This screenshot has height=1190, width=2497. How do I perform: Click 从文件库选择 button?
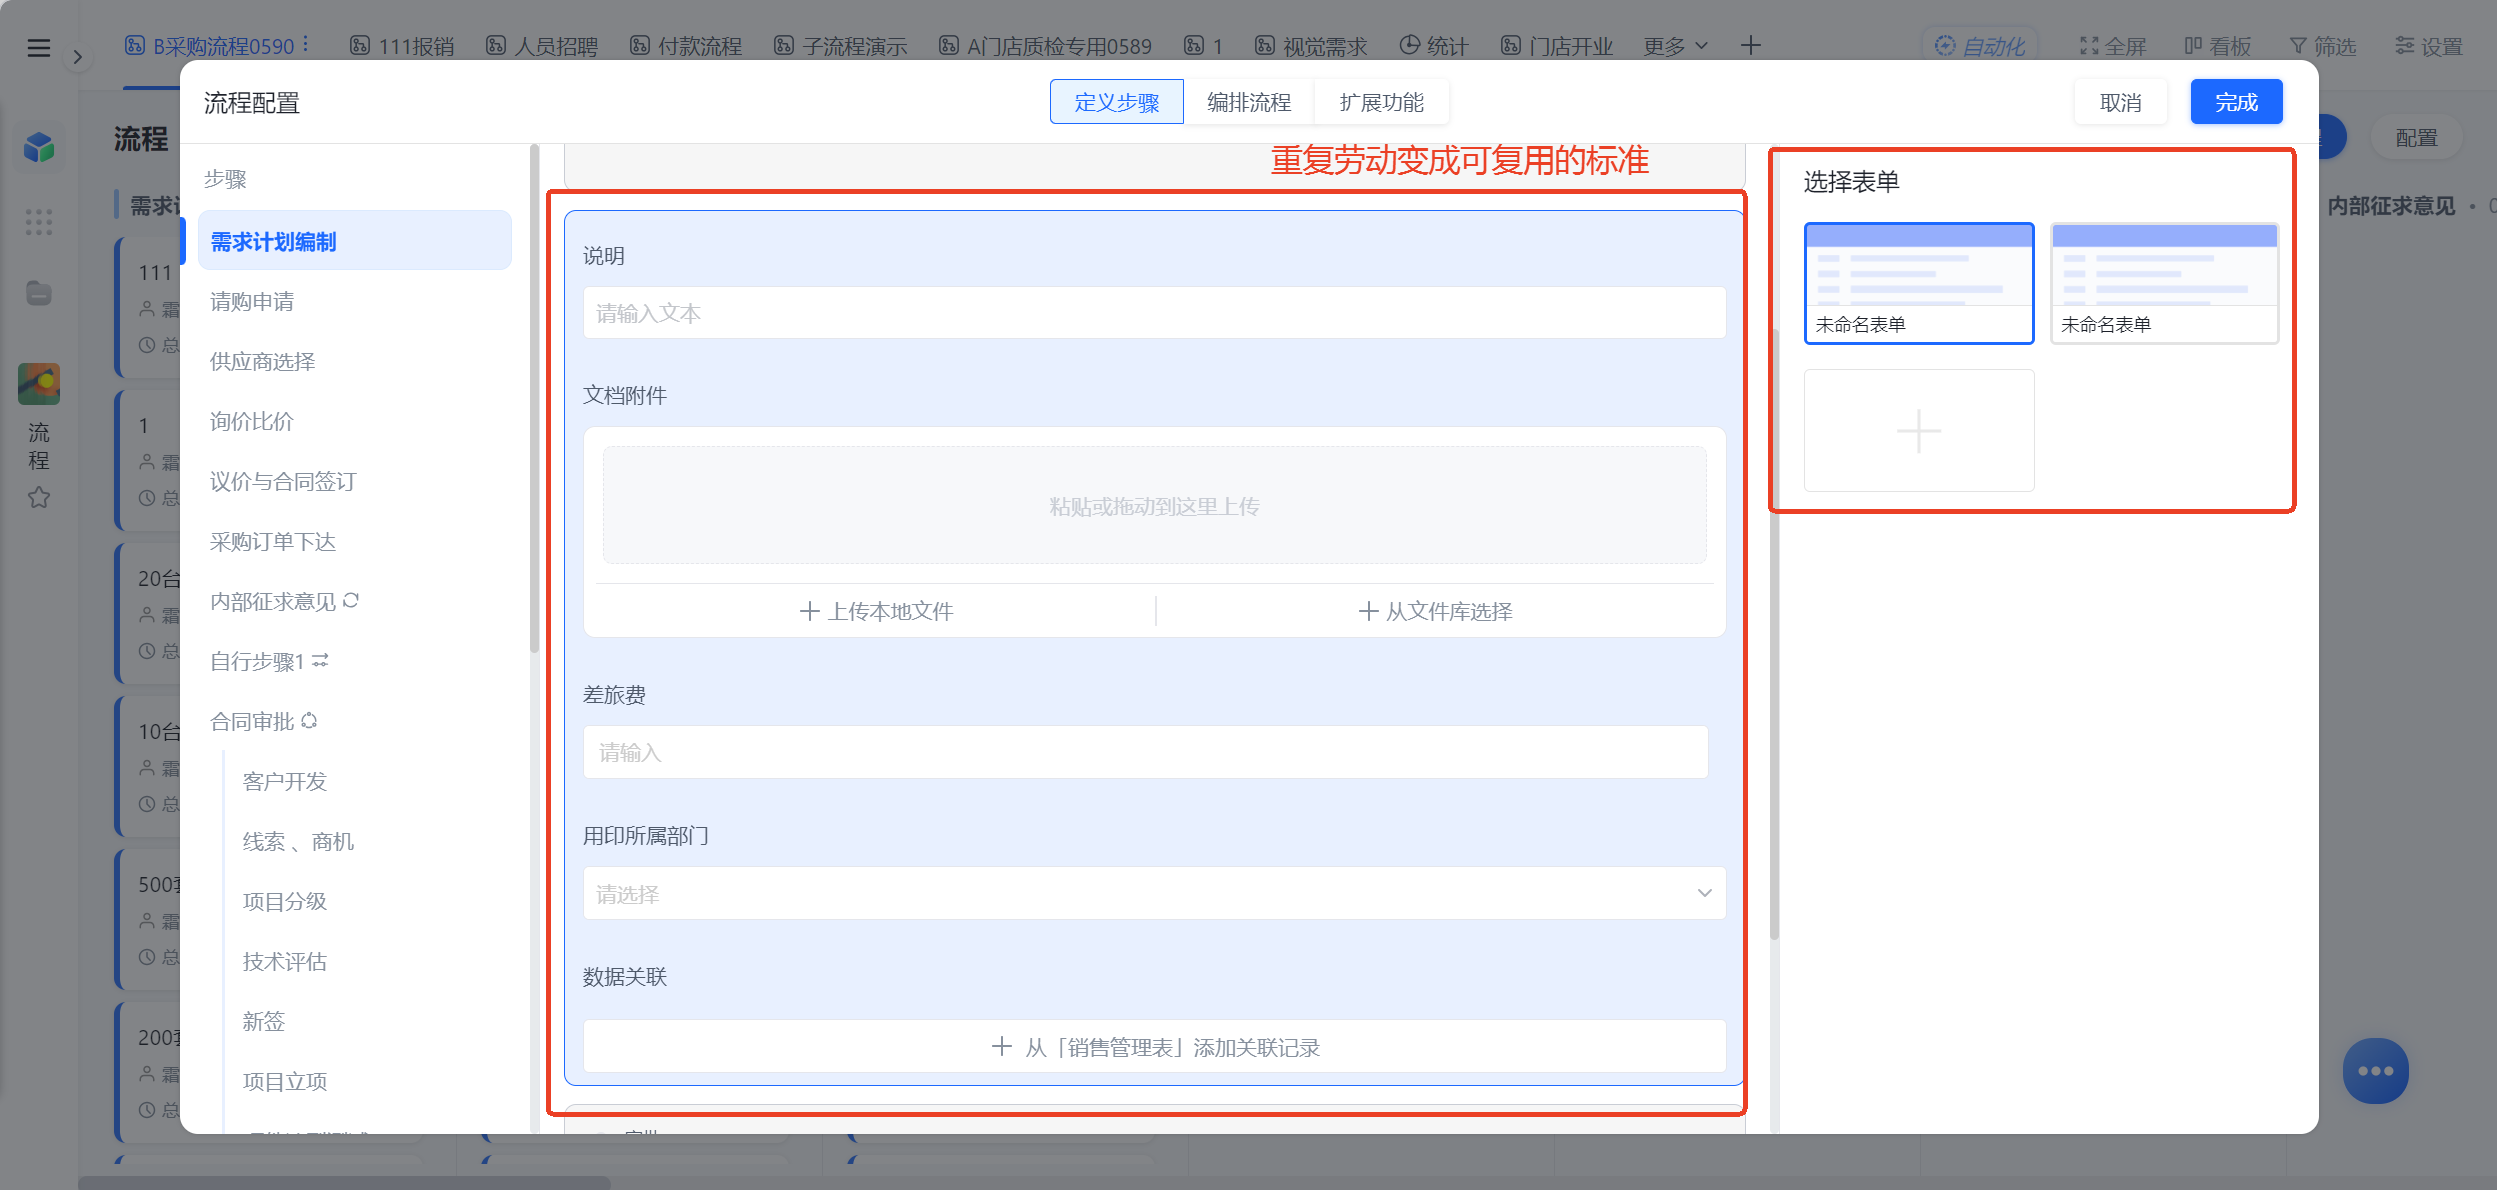tap(1435, 611)
